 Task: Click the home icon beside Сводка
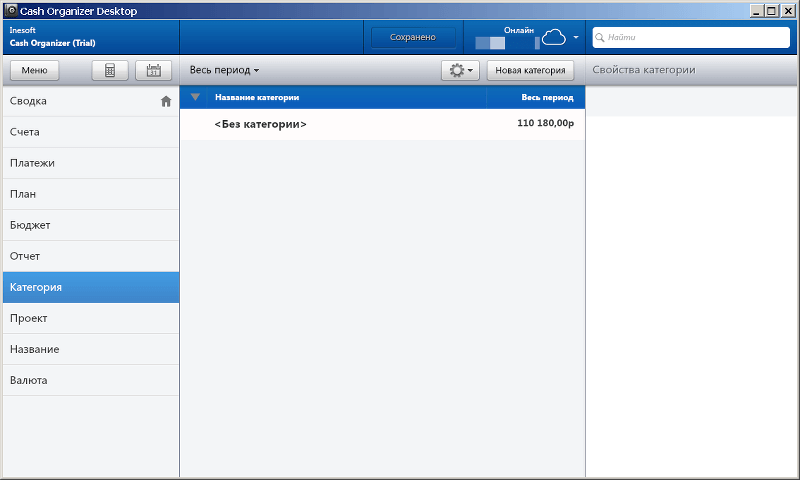166,101
